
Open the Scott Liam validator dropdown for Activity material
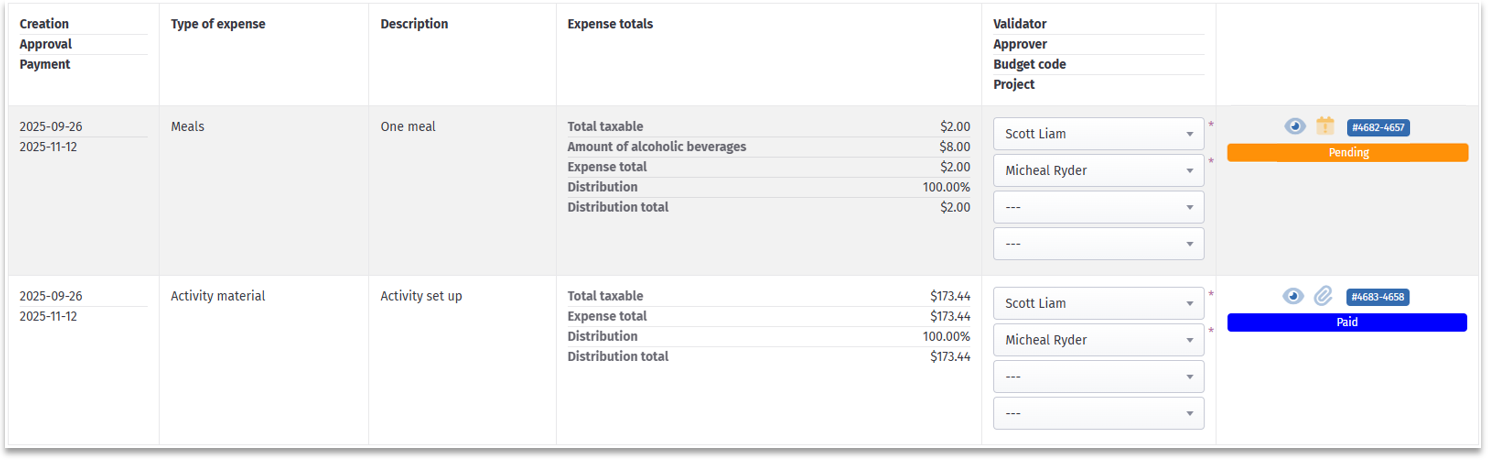[x=1098, y=303]
